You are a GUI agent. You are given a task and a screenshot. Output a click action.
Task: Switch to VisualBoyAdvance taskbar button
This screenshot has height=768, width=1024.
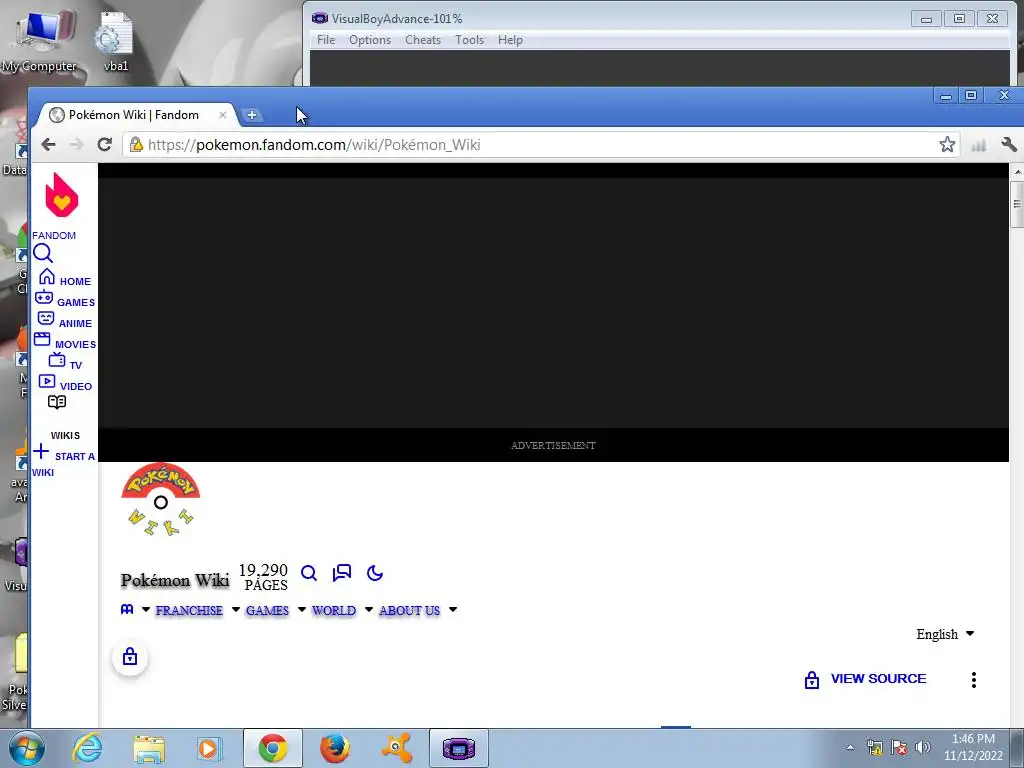coord(458,748)
